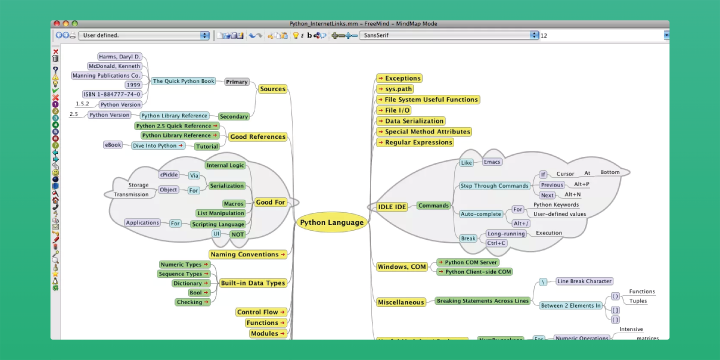This screenshot has height=360, width=720.
Task: Add the yellow smiley face icon
Action: tap(56, 172)
